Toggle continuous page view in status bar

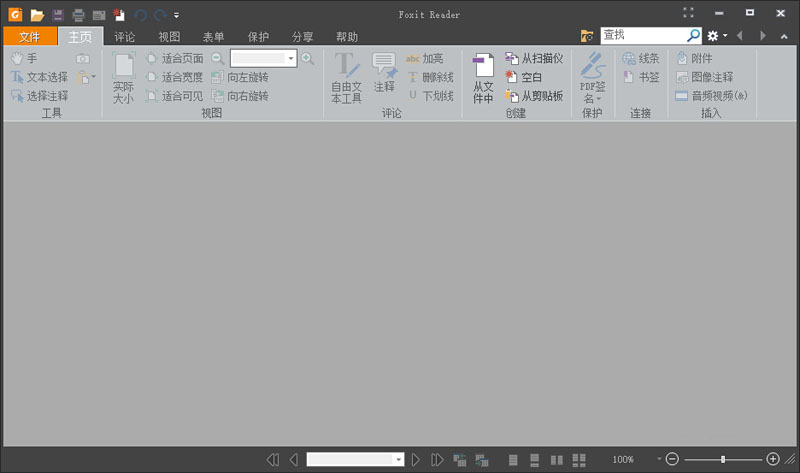click(x=535, y=459)
